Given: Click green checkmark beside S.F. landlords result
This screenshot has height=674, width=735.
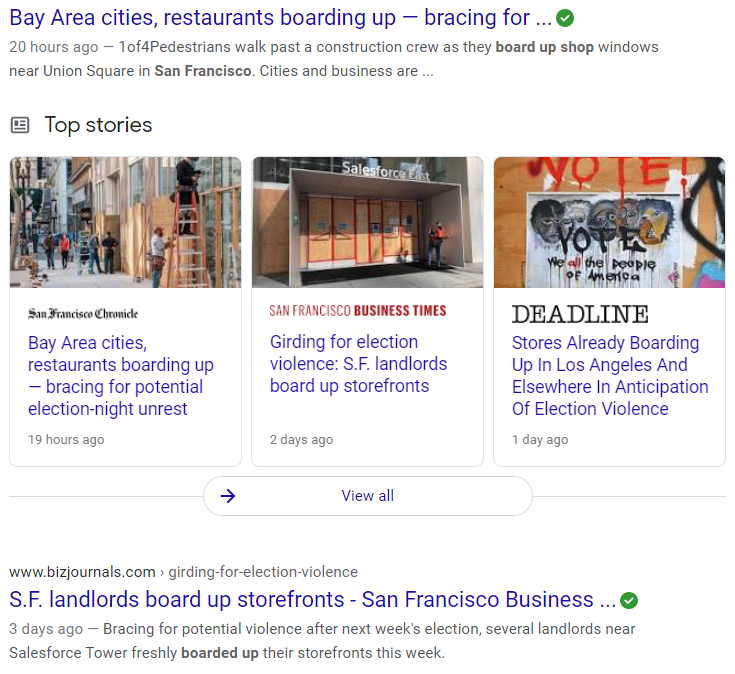Looking at the screenshot, I should click(629, 600).
